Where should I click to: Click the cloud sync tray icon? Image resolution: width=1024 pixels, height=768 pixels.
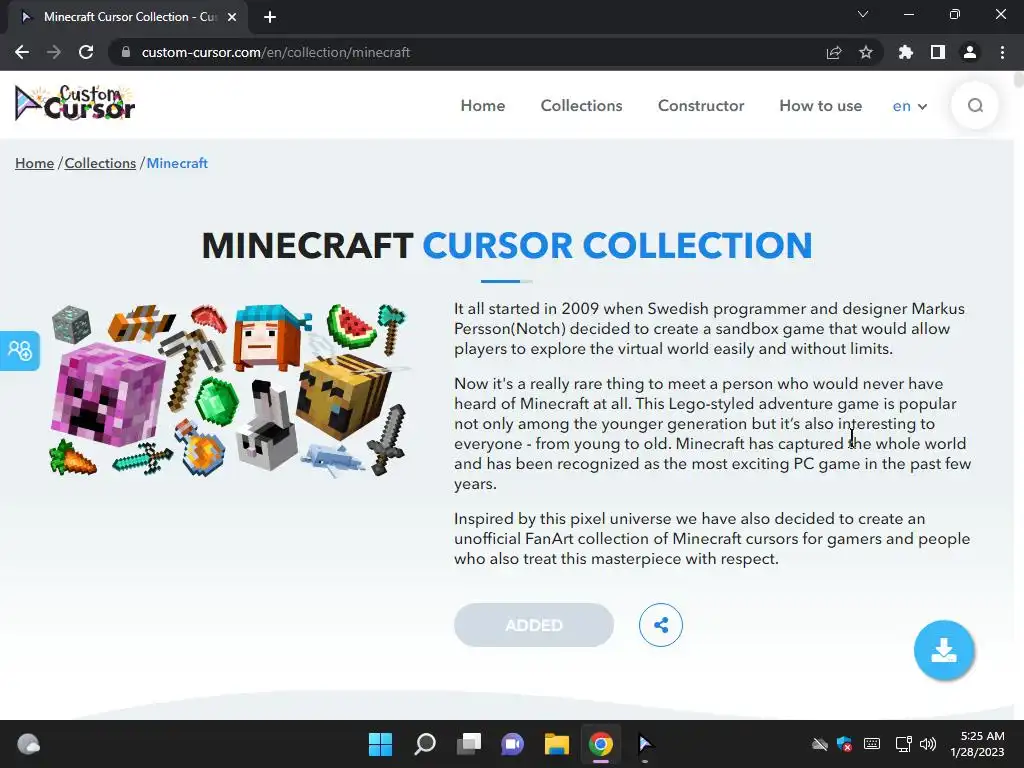pyautogui.click(x=820, y=744)
